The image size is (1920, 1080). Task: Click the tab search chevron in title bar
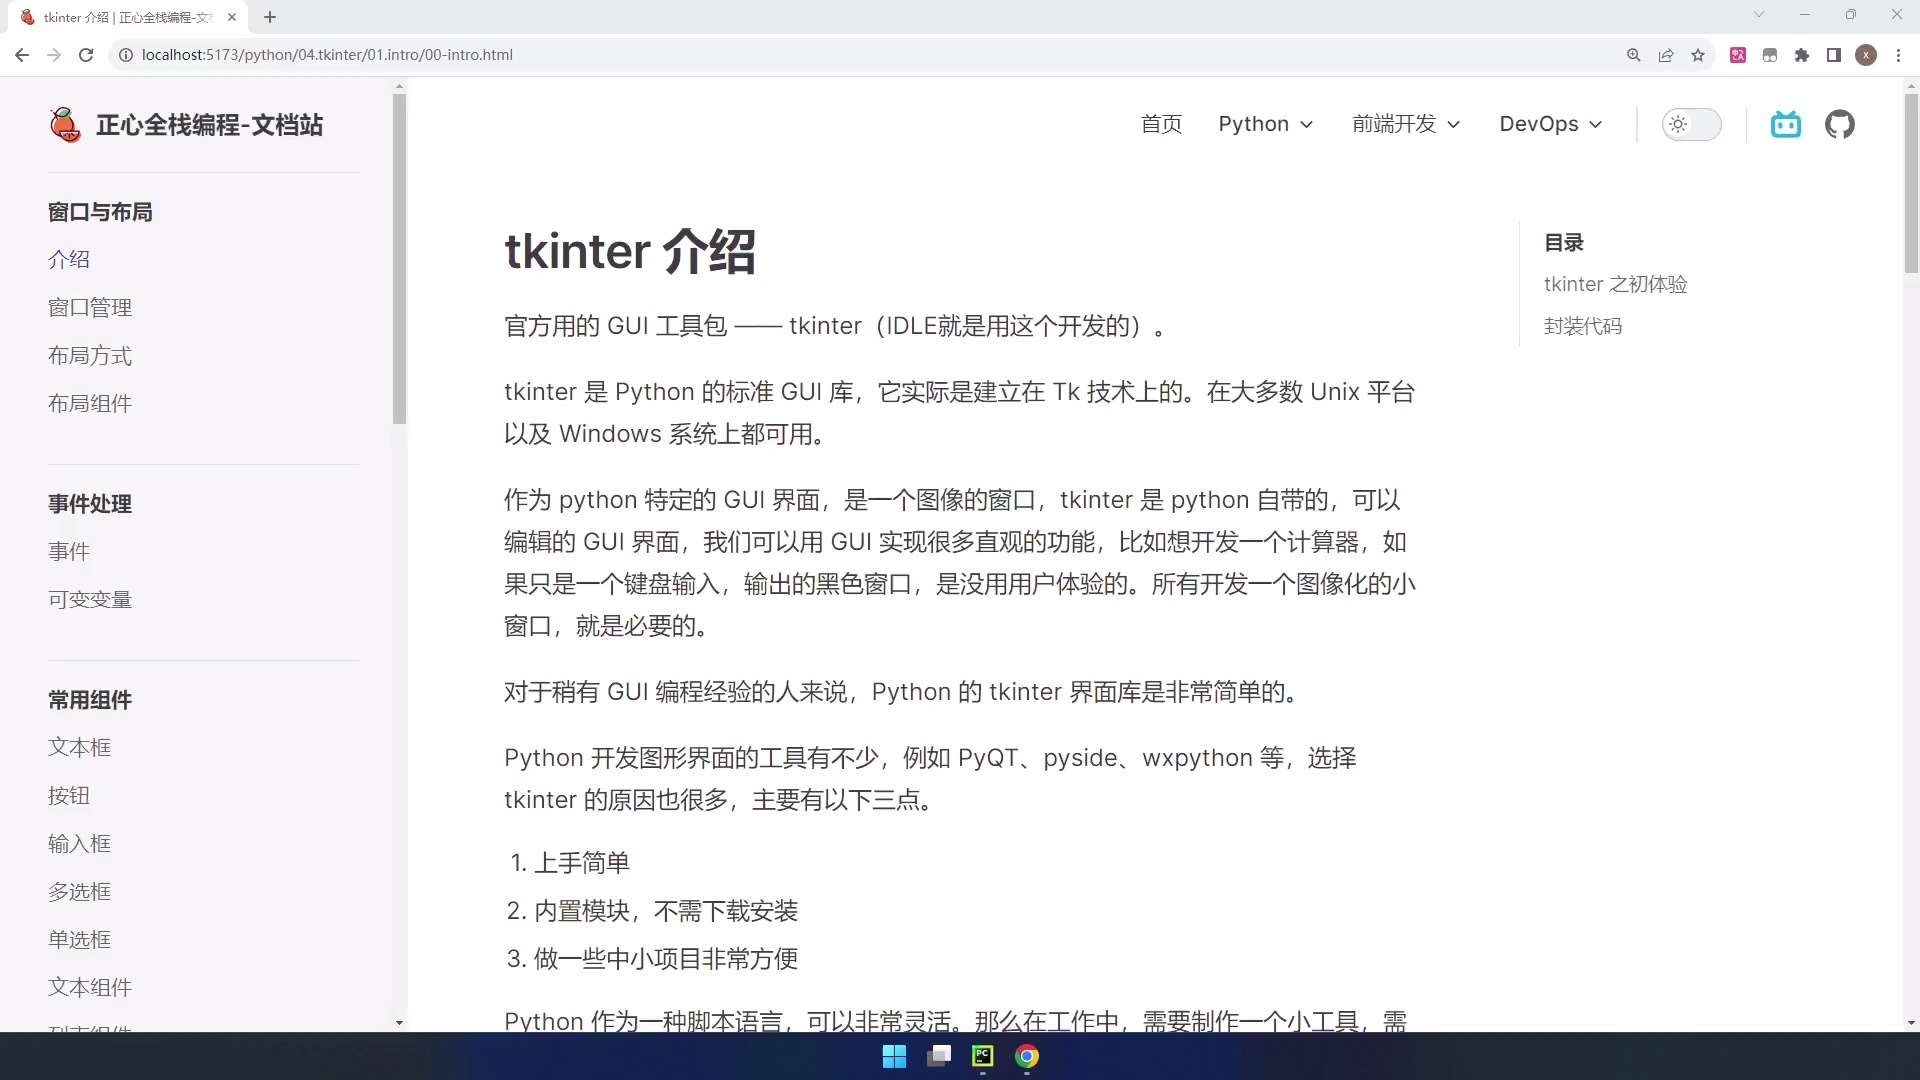point(1759,15)
